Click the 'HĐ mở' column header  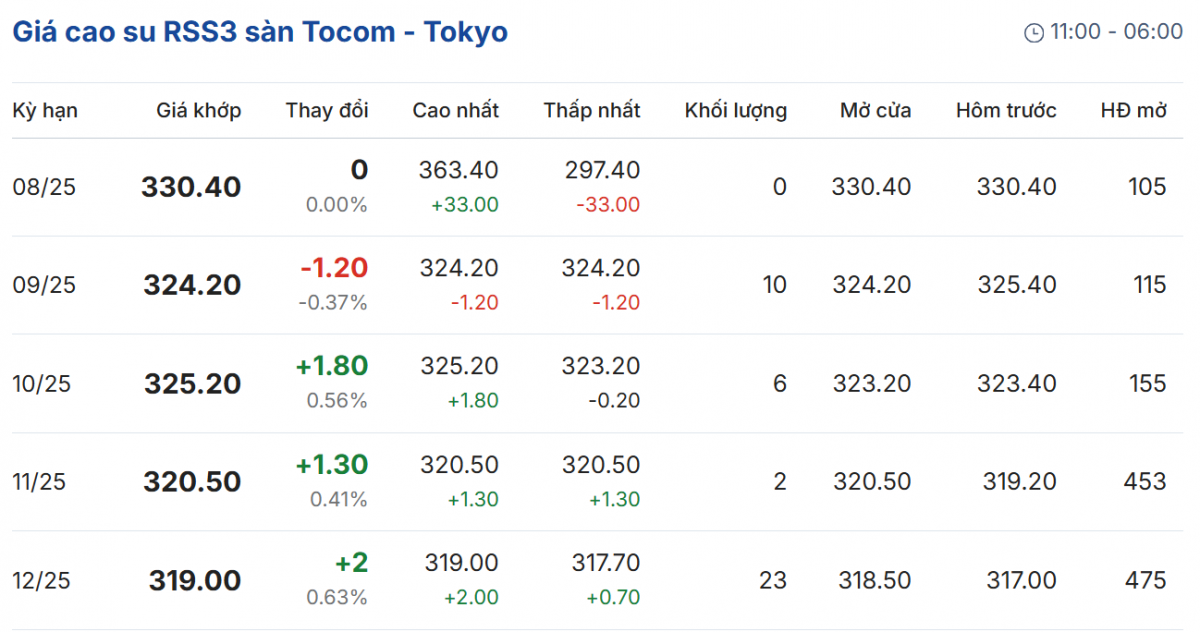point(1133,110)
